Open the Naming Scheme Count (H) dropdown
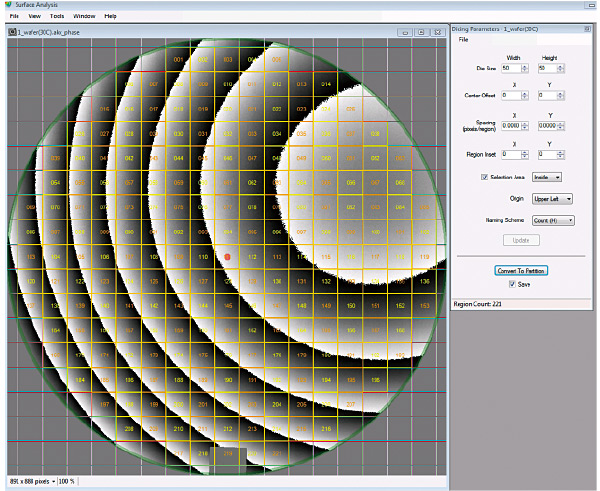This screenshot has width=600, height=491. click(x=553, y=220)
